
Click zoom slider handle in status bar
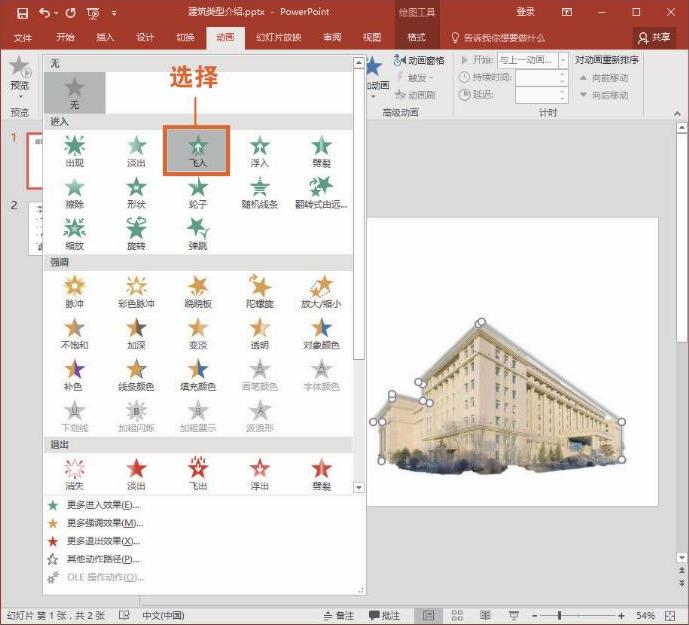[x=559, y=616]
